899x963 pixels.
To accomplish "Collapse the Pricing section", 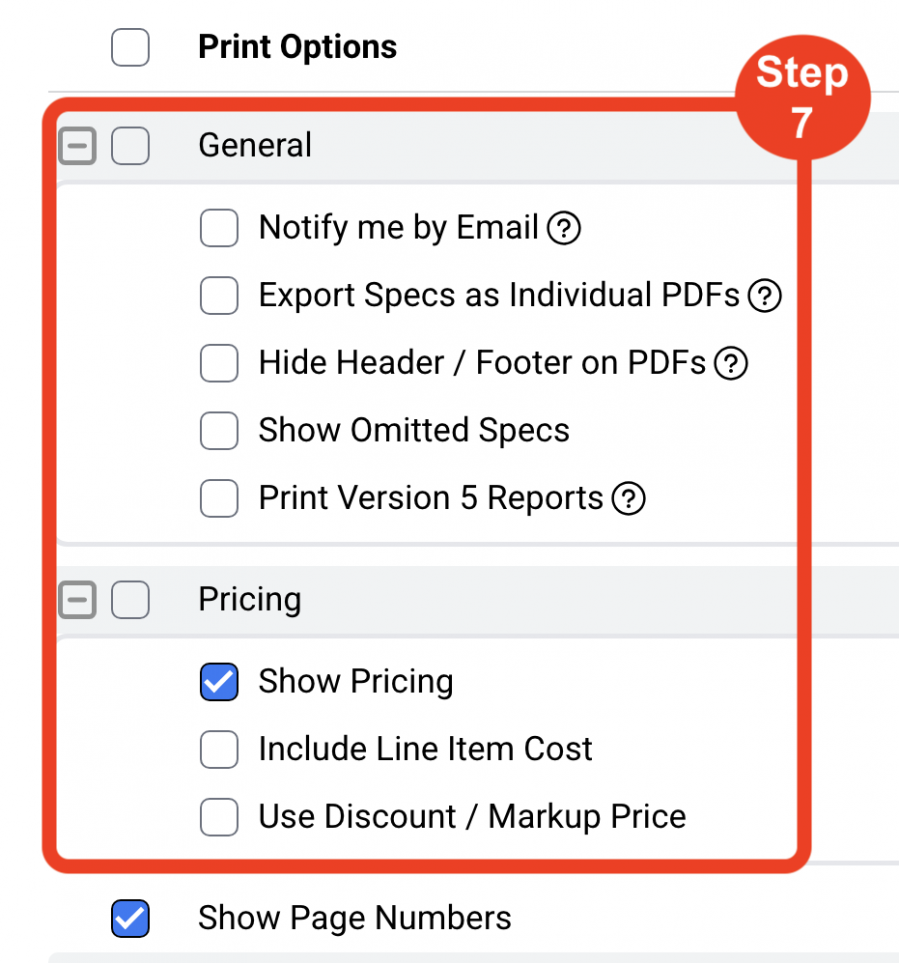I will click(x=78, y=601).
